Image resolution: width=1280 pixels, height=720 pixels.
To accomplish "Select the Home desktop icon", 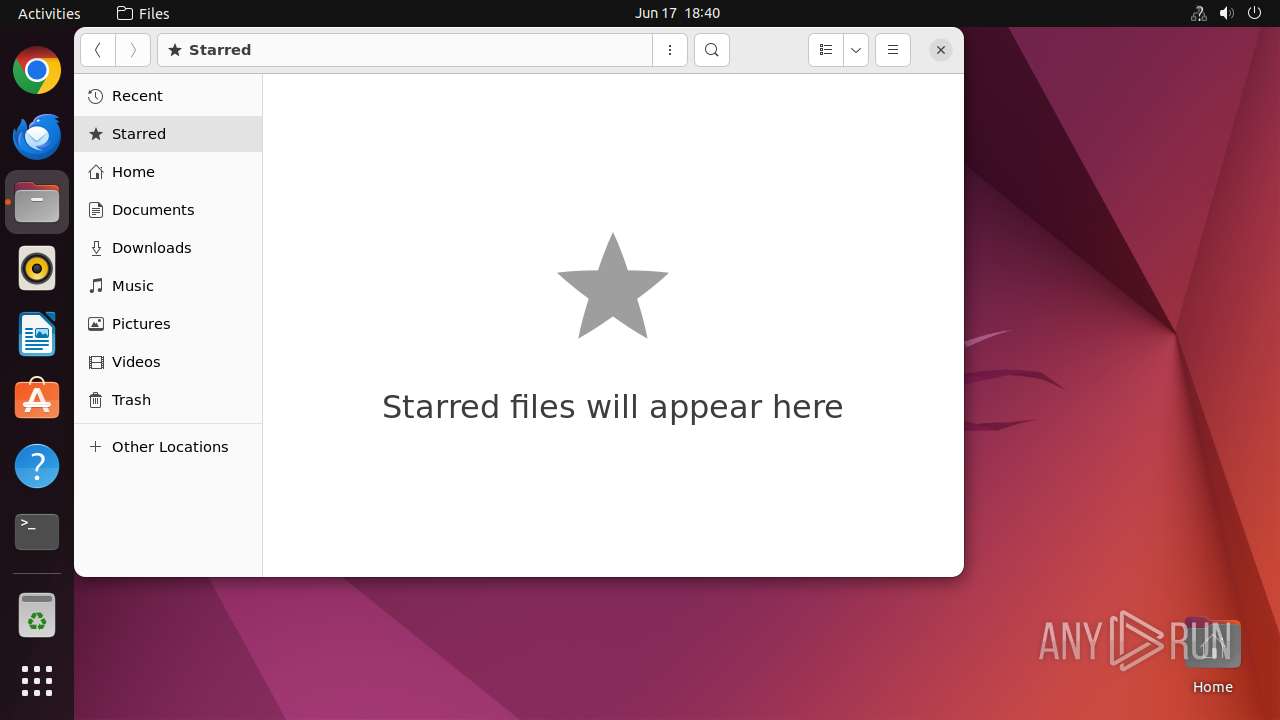I will [1212, 655].
